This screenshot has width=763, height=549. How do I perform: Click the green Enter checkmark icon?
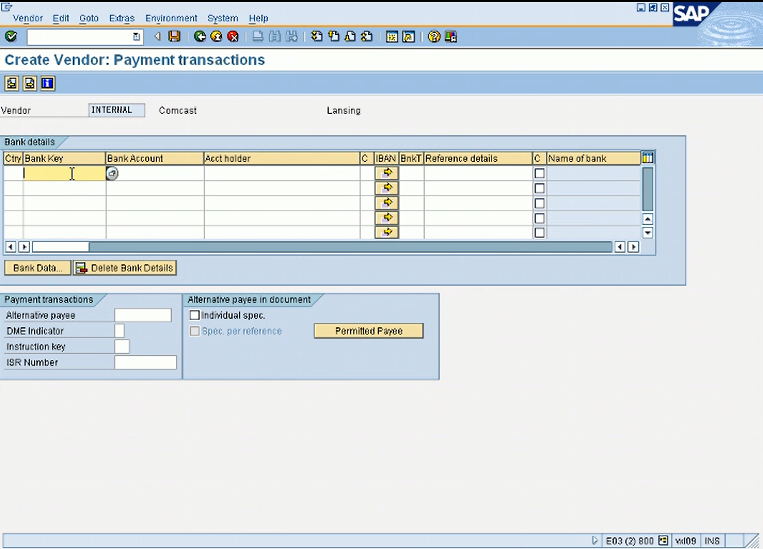pos(11,37)
